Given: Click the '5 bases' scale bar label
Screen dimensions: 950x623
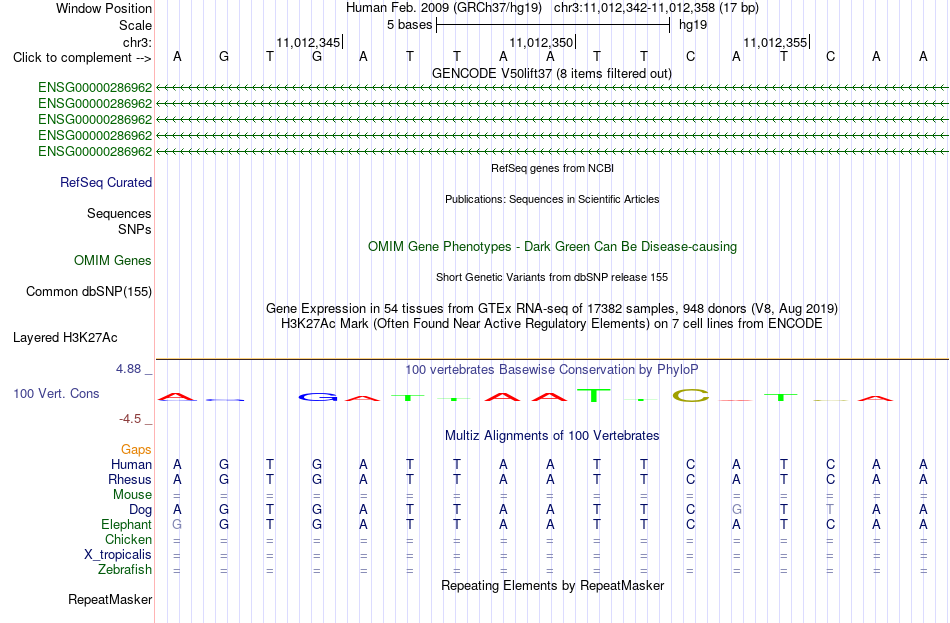Looking at the screenshot, I should [x=410, y=25].
